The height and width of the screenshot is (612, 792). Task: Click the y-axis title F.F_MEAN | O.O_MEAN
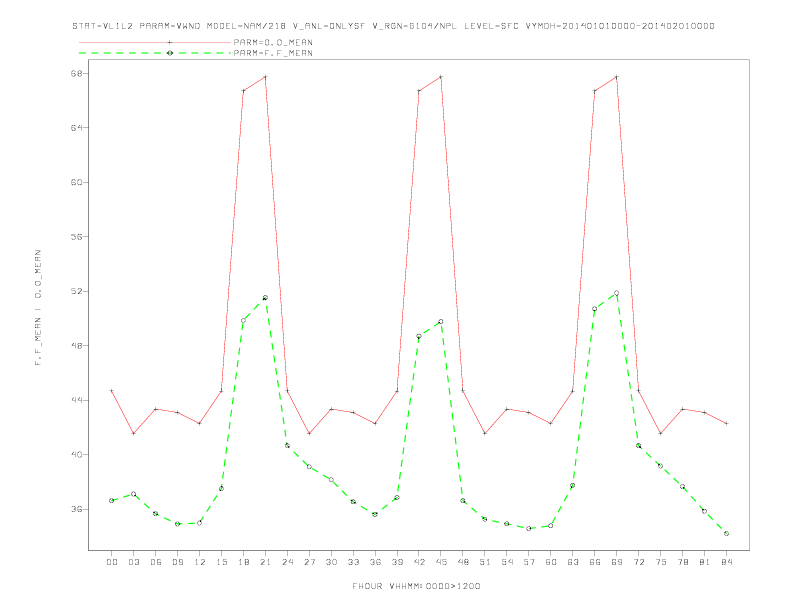[38, 308]
